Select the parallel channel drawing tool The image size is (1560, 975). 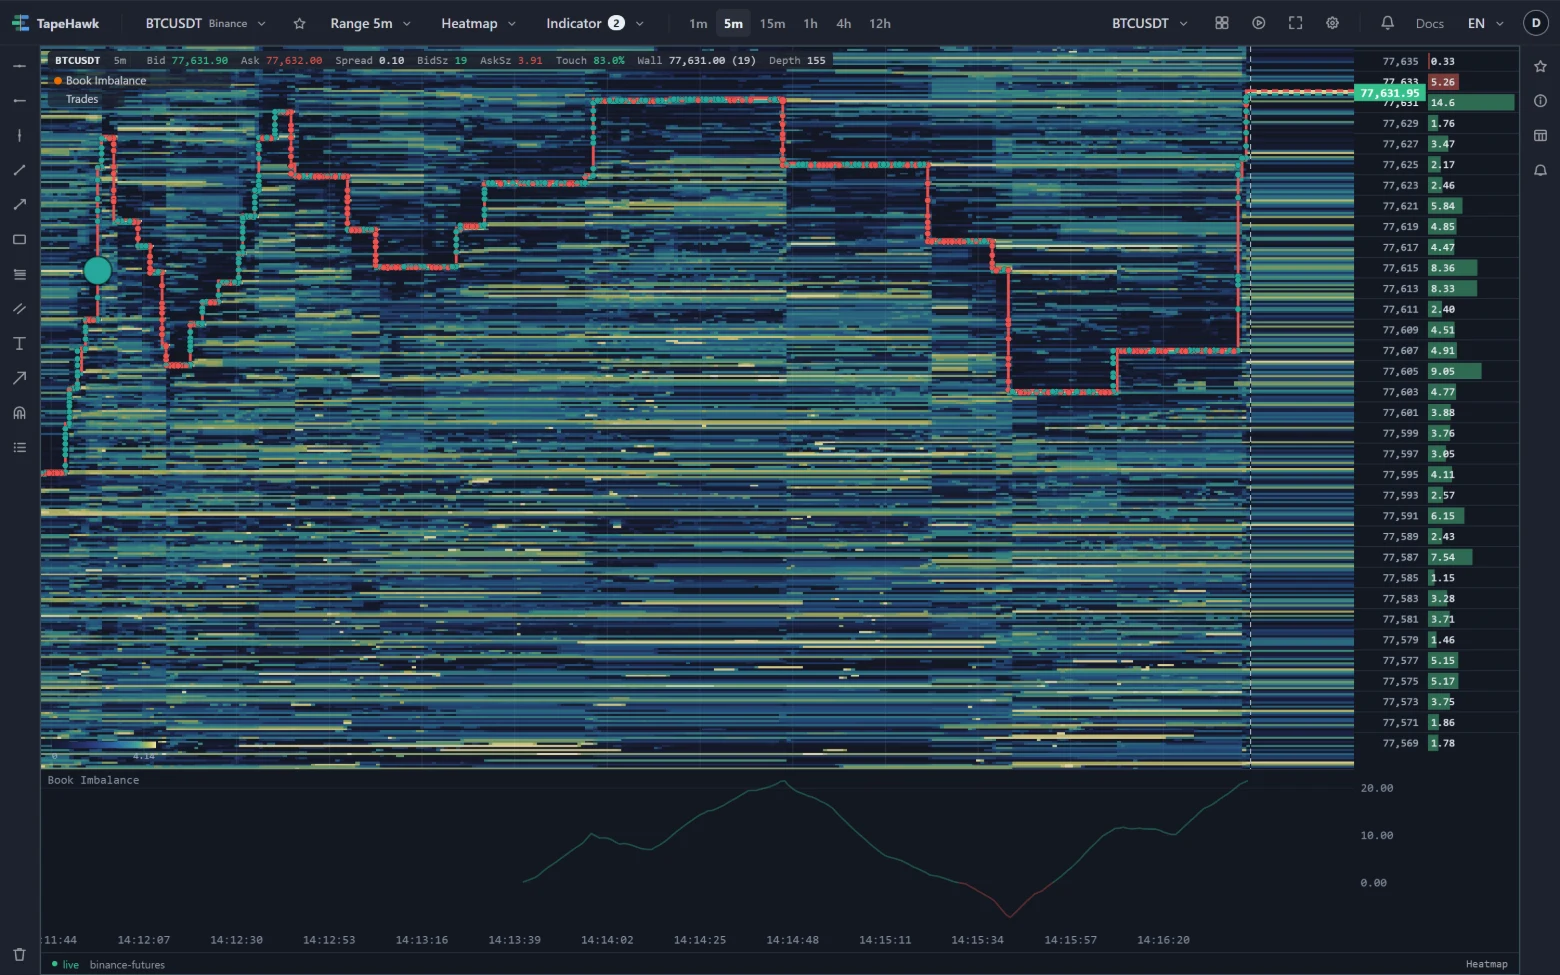pos(19,309)
